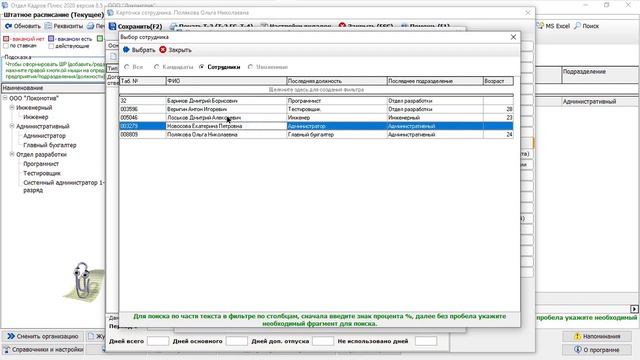Select the row Полякова Ольга Николаевна

coord(316,134)
